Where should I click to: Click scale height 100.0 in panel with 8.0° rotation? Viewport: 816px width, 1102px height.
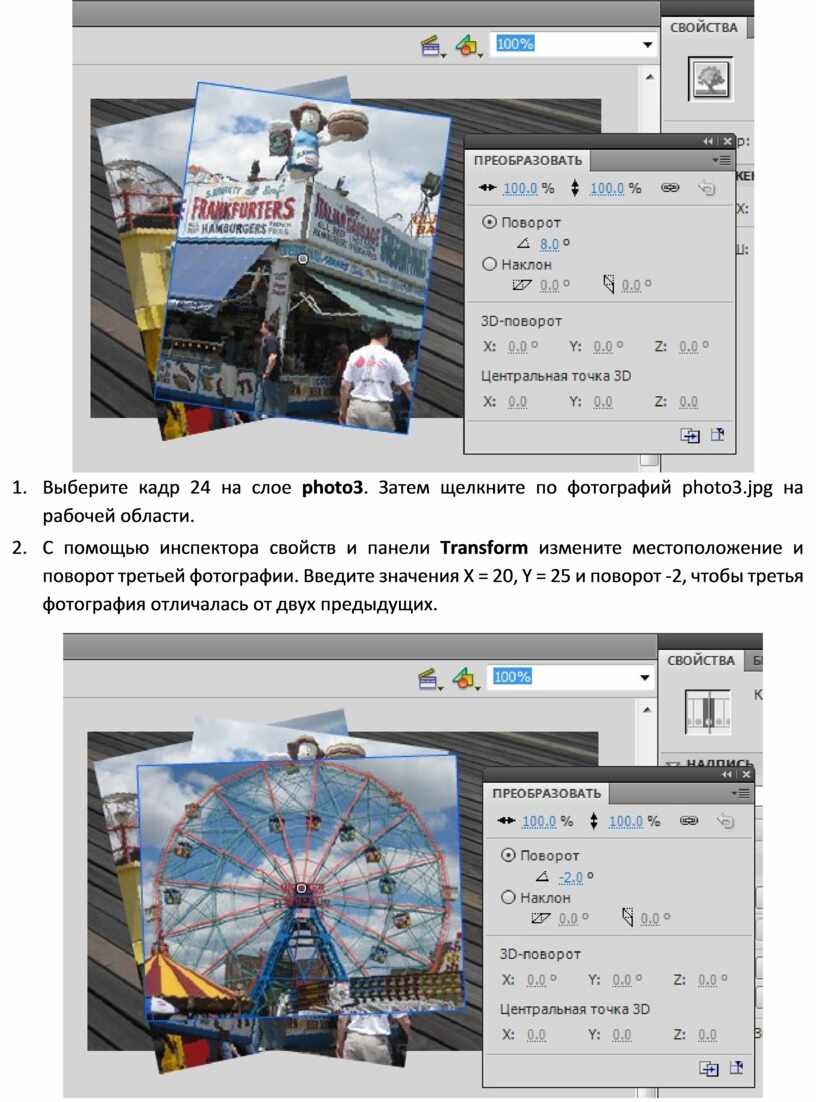point(607,188)
